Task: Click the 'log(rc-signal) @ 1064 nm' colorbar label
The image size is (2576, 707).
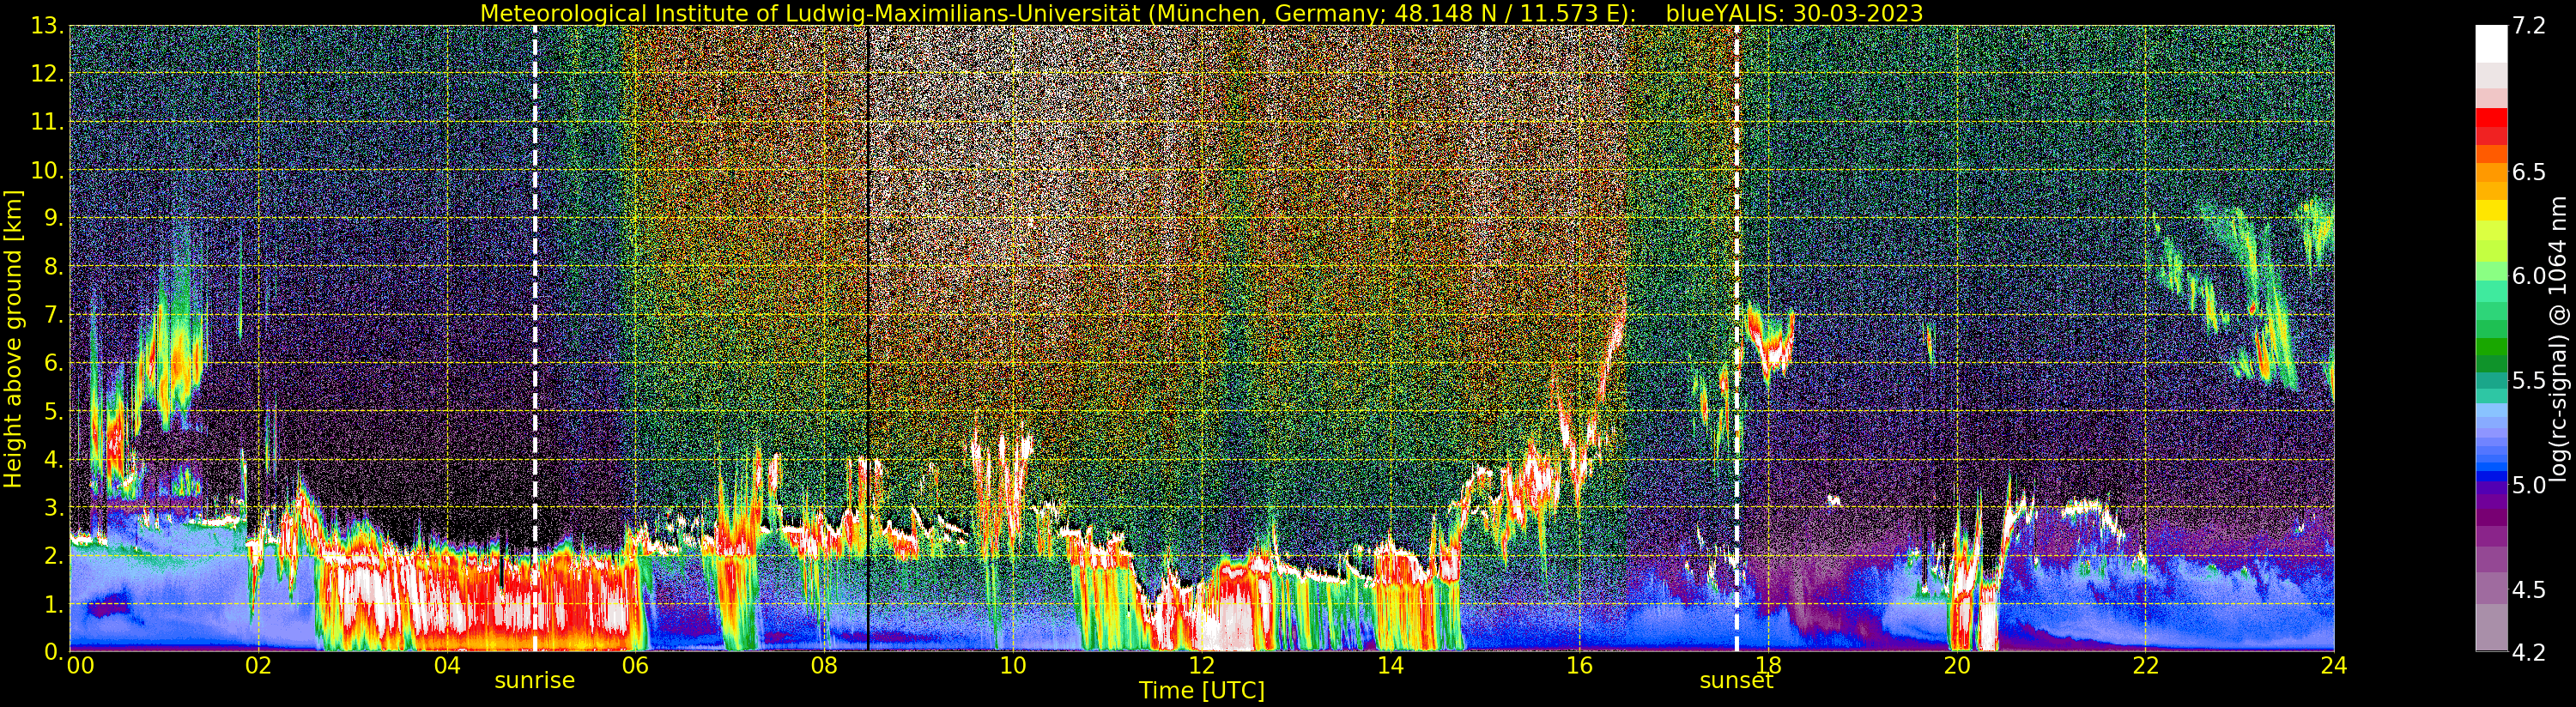Action: point(2560,338)
